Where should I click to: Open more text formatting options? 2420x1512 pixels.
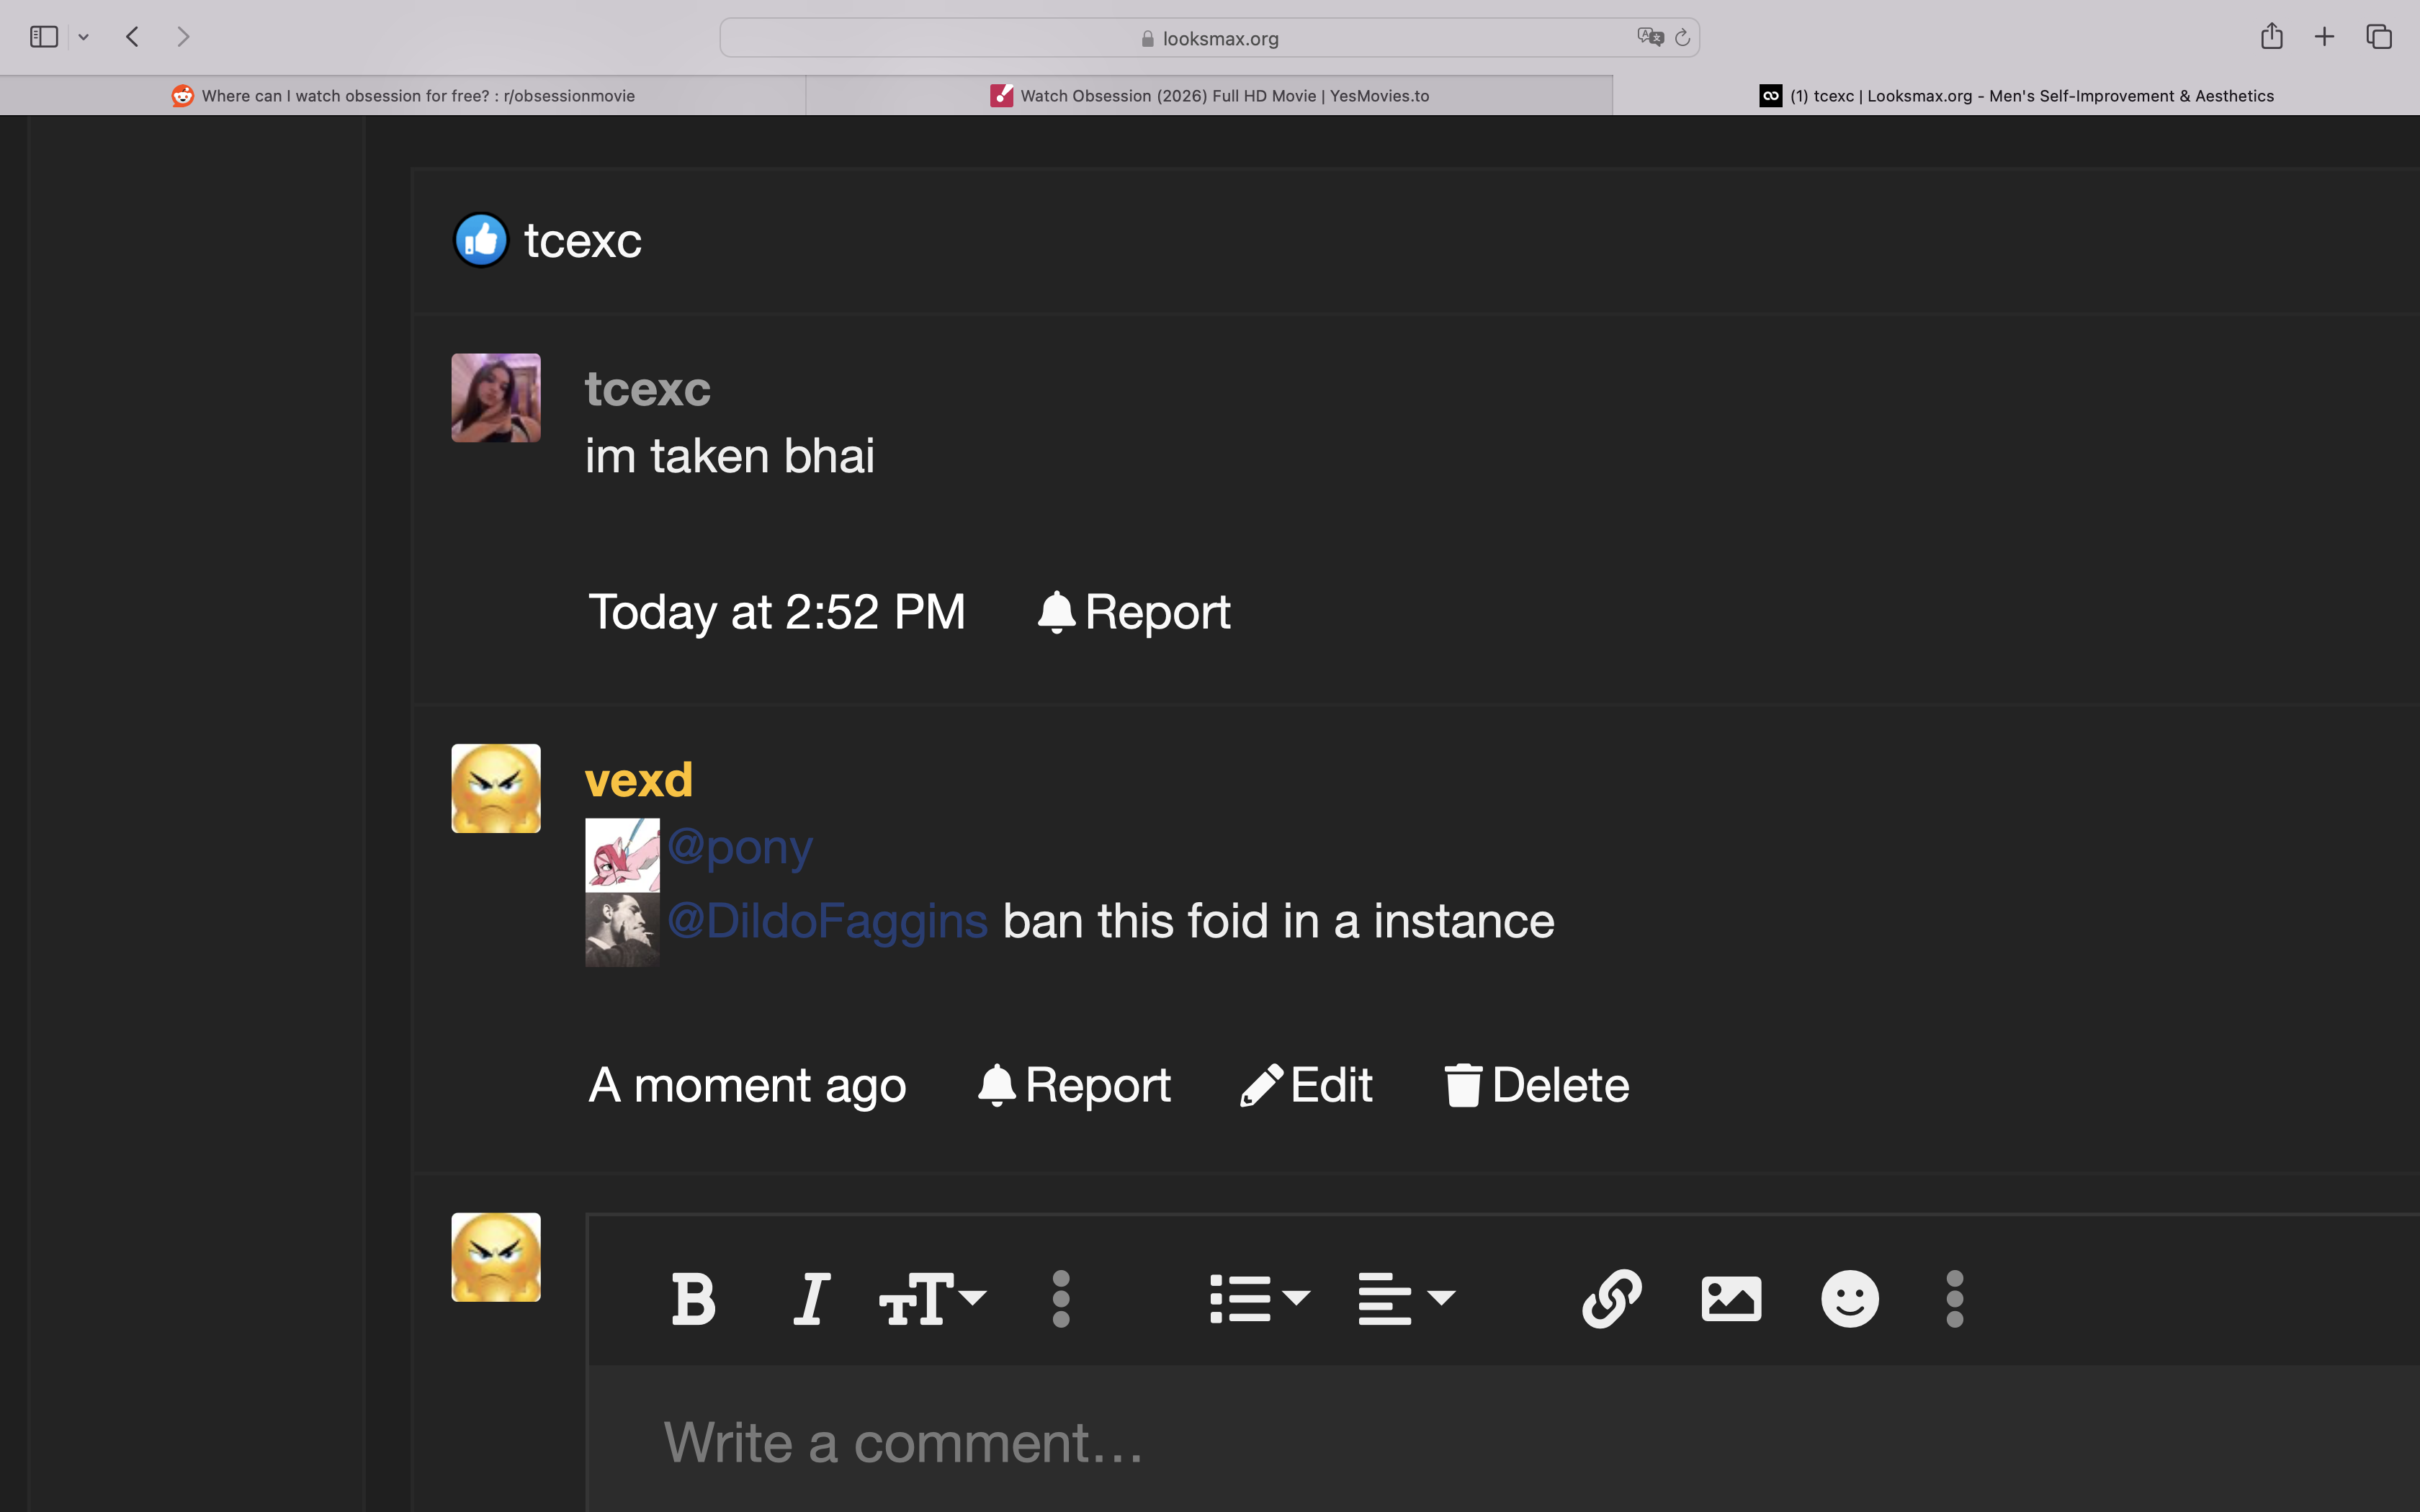(x=1061, y=1299)
